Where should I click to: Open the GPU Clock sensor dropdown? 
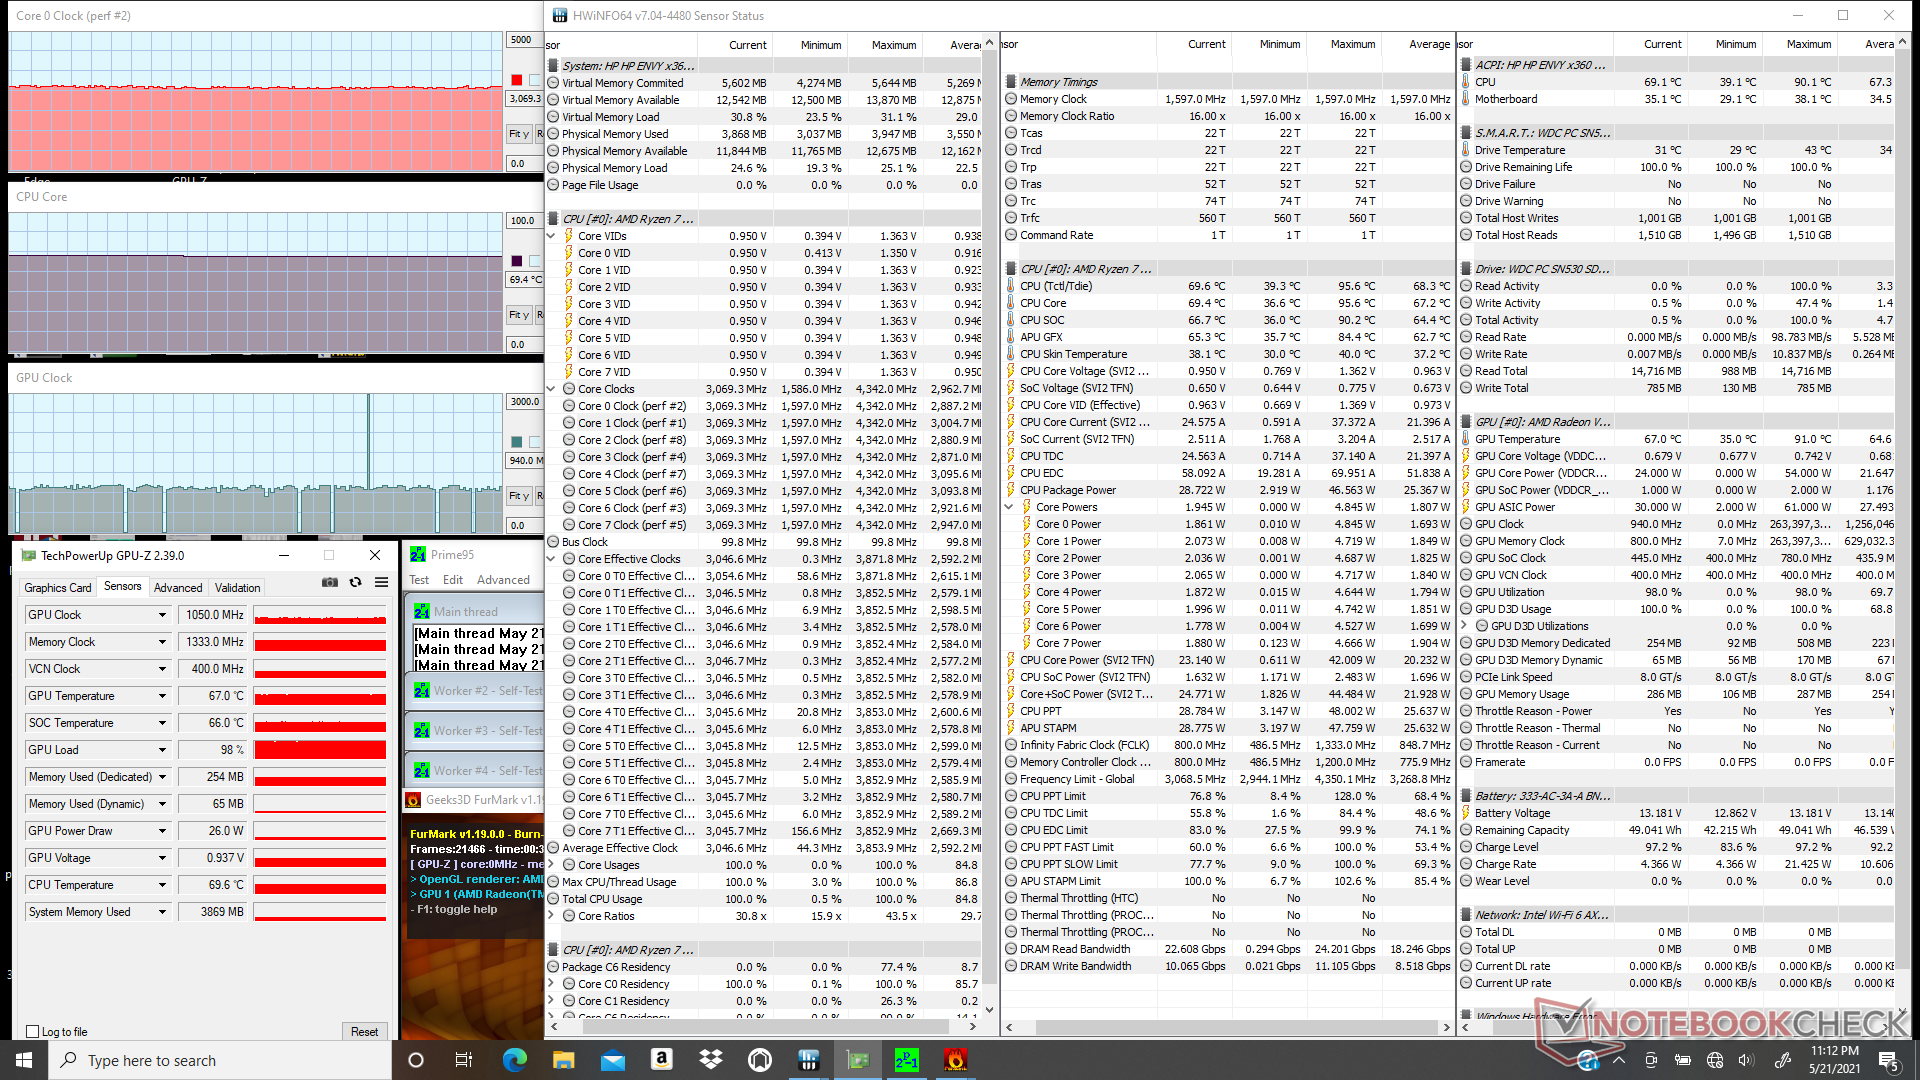tap(162, 615)
